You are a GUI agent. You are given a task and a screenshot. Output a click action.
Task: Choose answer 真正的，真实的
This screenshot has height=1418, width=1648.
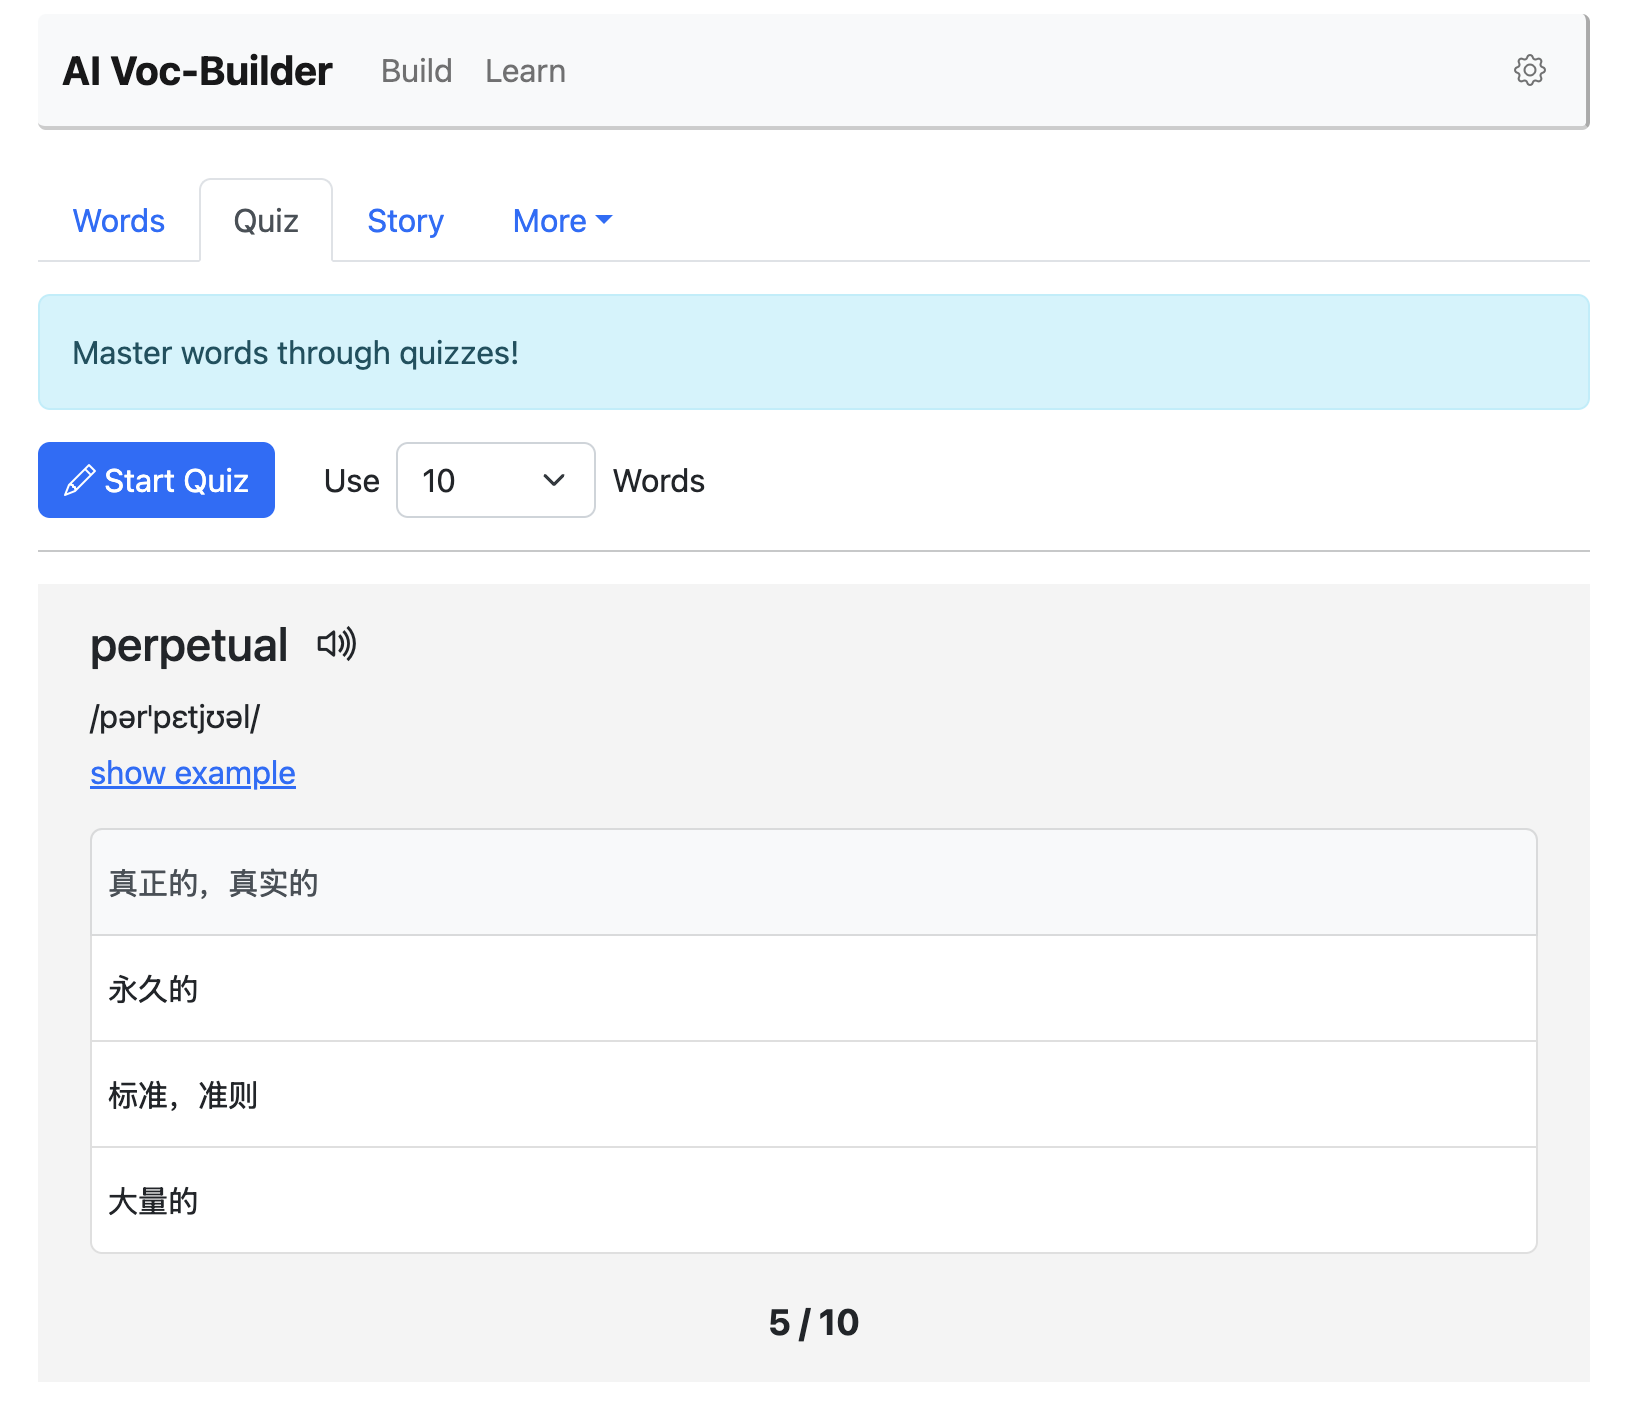814,883
